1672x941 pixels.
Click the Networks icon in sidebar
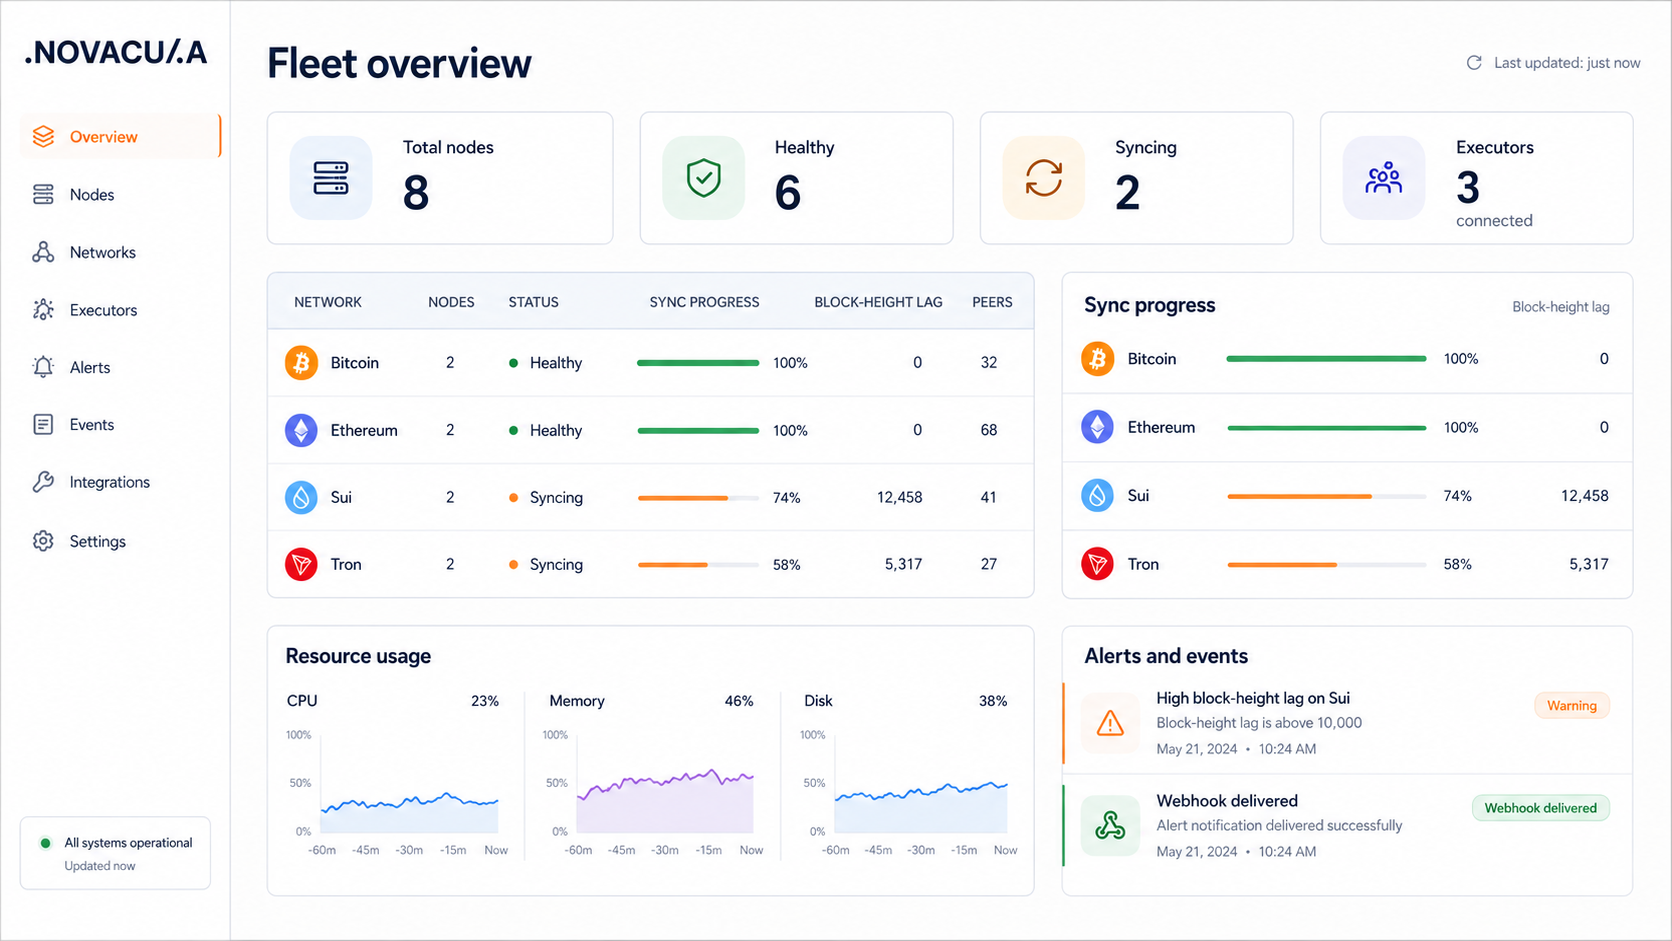(x=43, y=252)
